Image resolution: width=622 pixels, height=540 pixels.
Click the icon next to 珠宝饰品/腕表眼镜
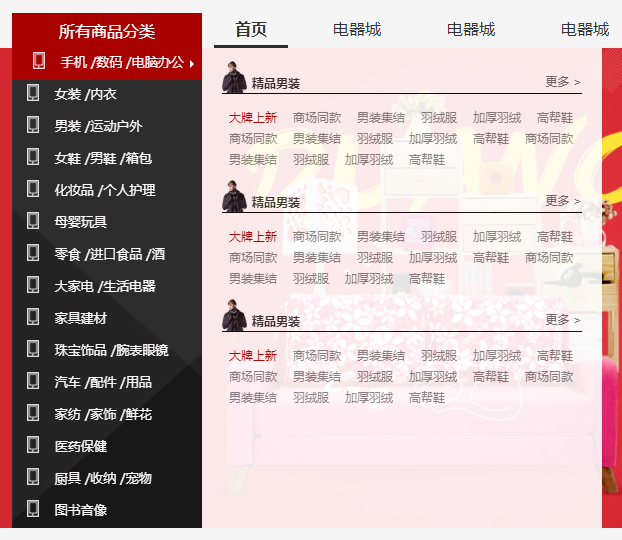(x=33, y=350)
